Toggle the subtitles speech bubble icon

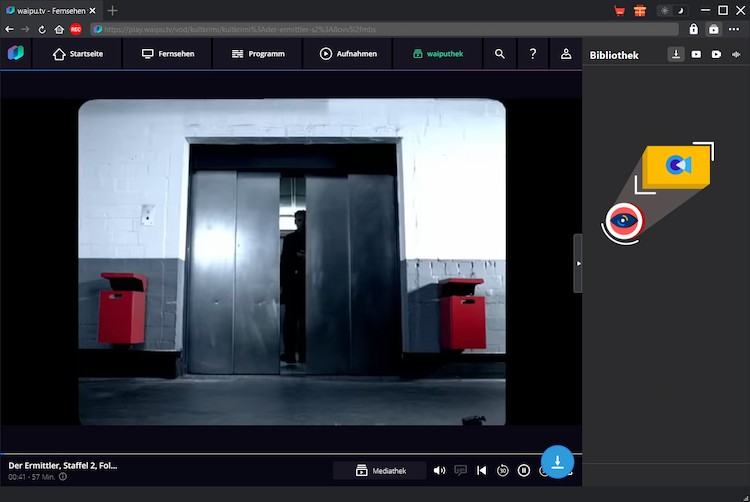click(460, 471)
